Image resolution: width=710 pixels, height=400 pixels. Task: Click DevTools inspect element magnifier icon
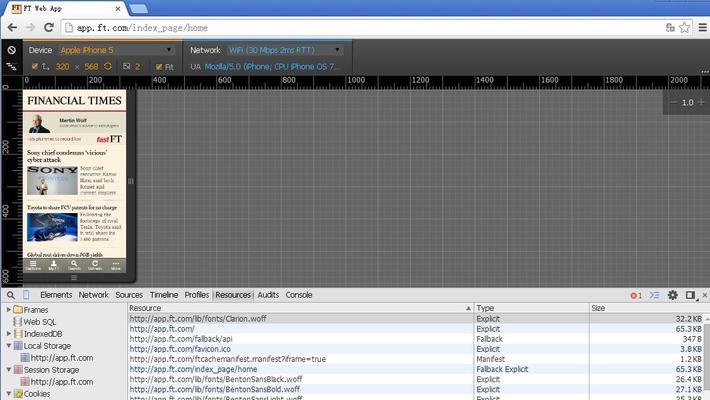coord(11,295)
